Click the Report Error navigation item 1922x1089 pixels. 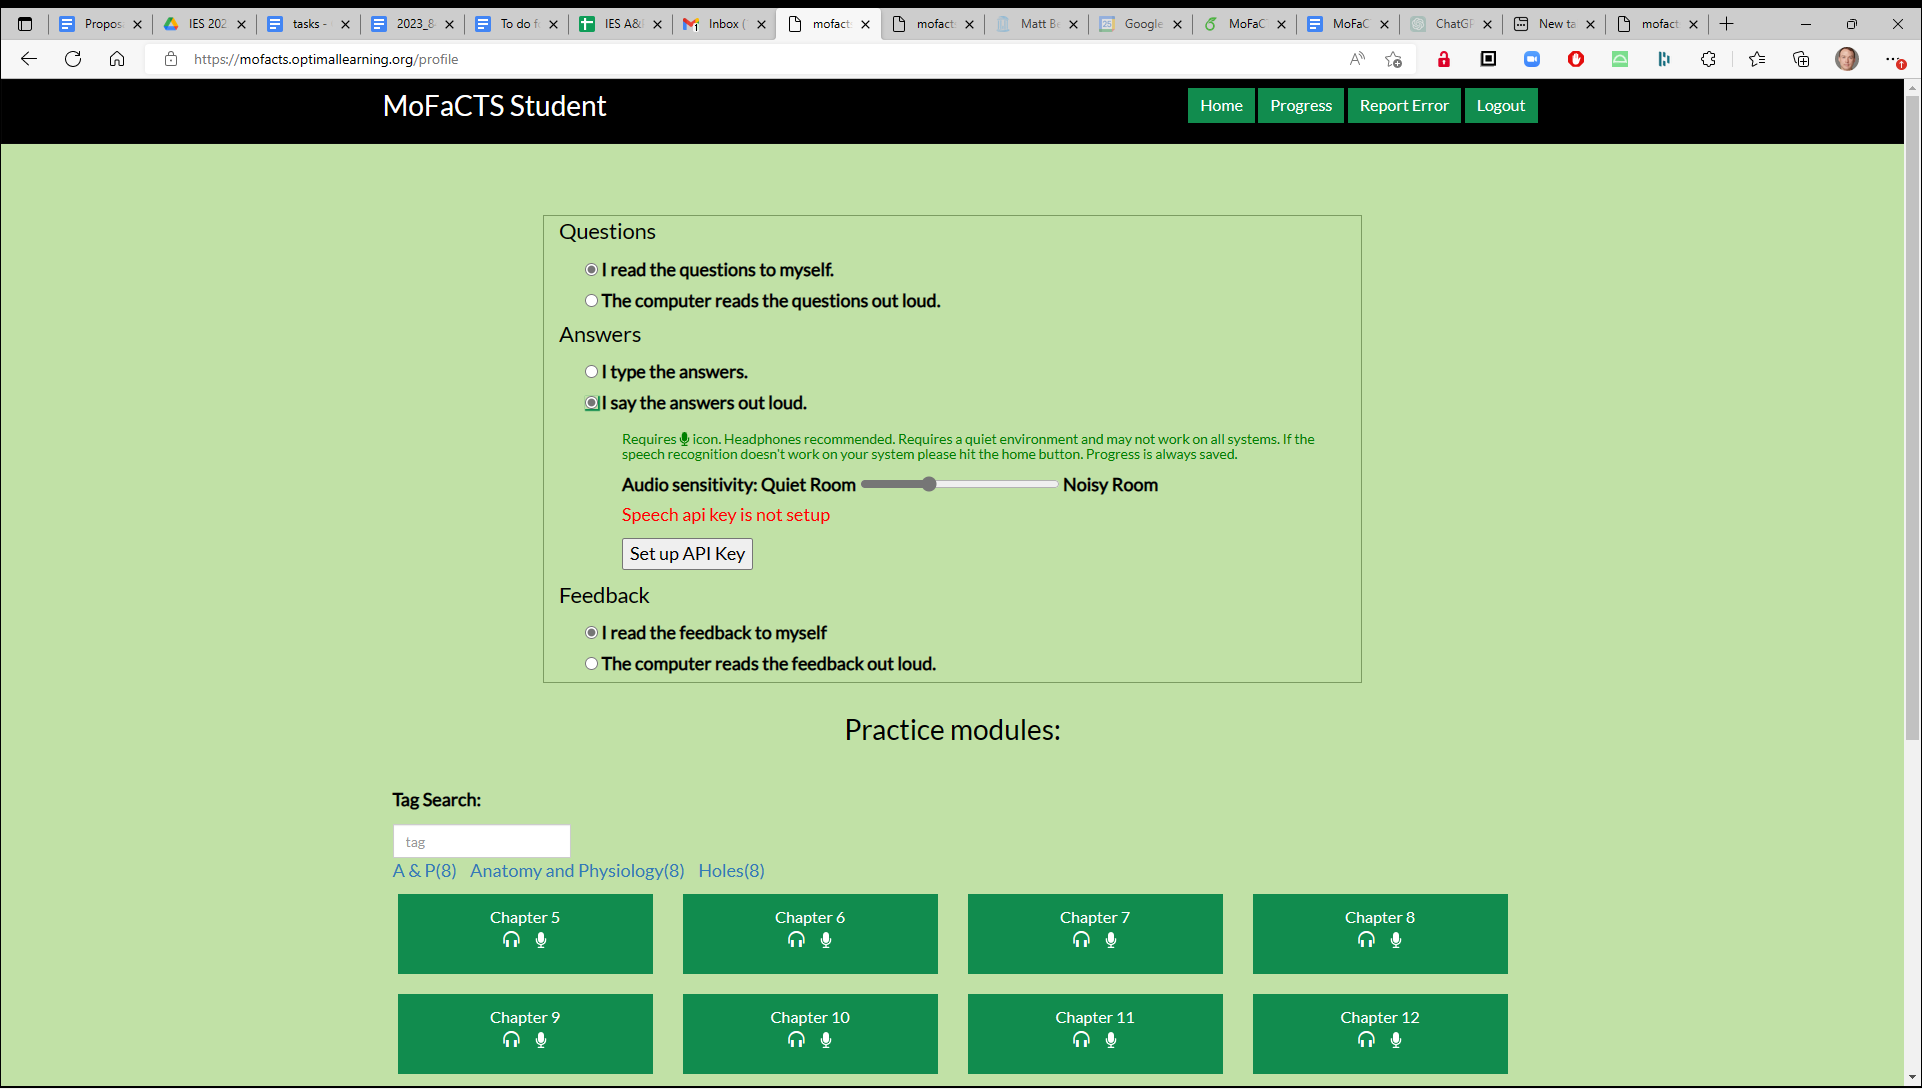pos(1404,105)
